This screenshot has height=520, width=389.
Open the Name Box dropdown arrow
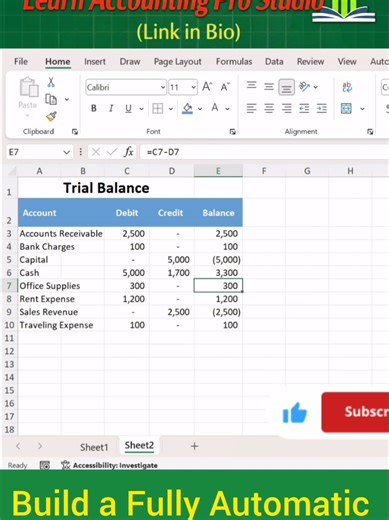point(66,152)
